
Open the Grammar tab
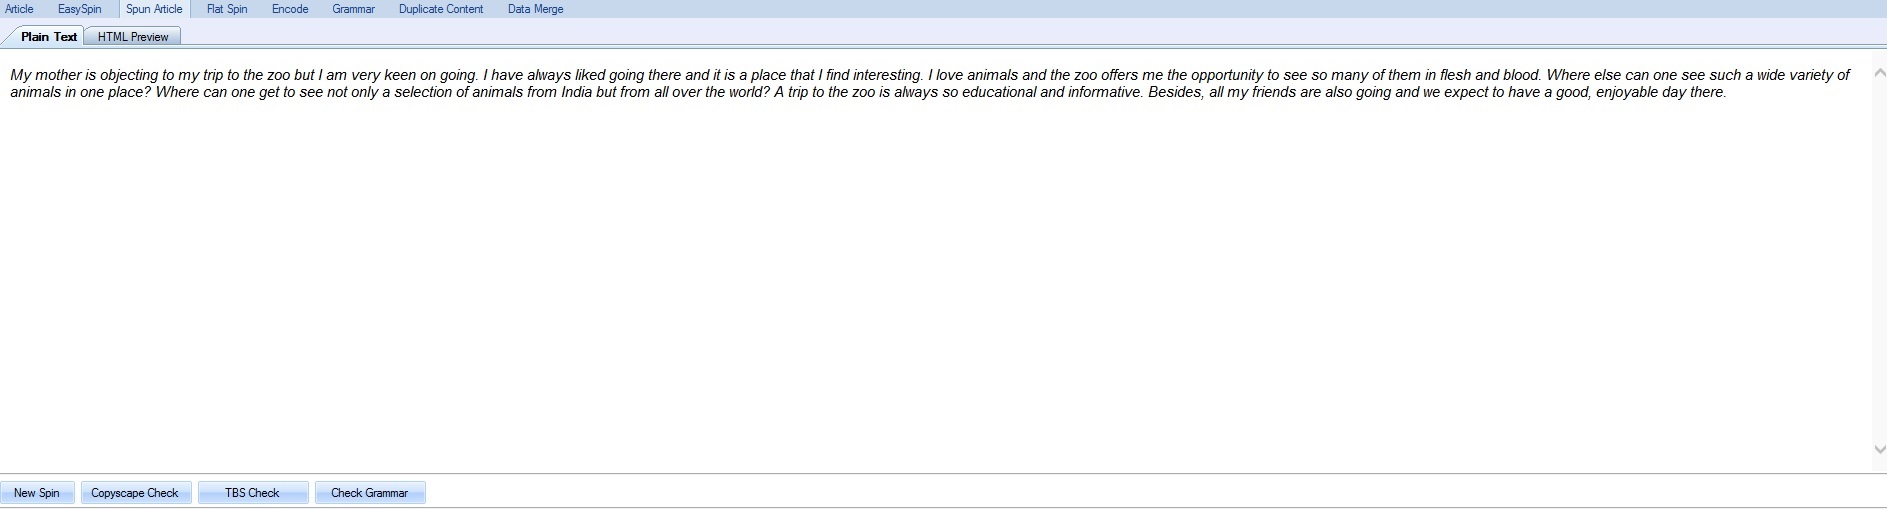353,9
